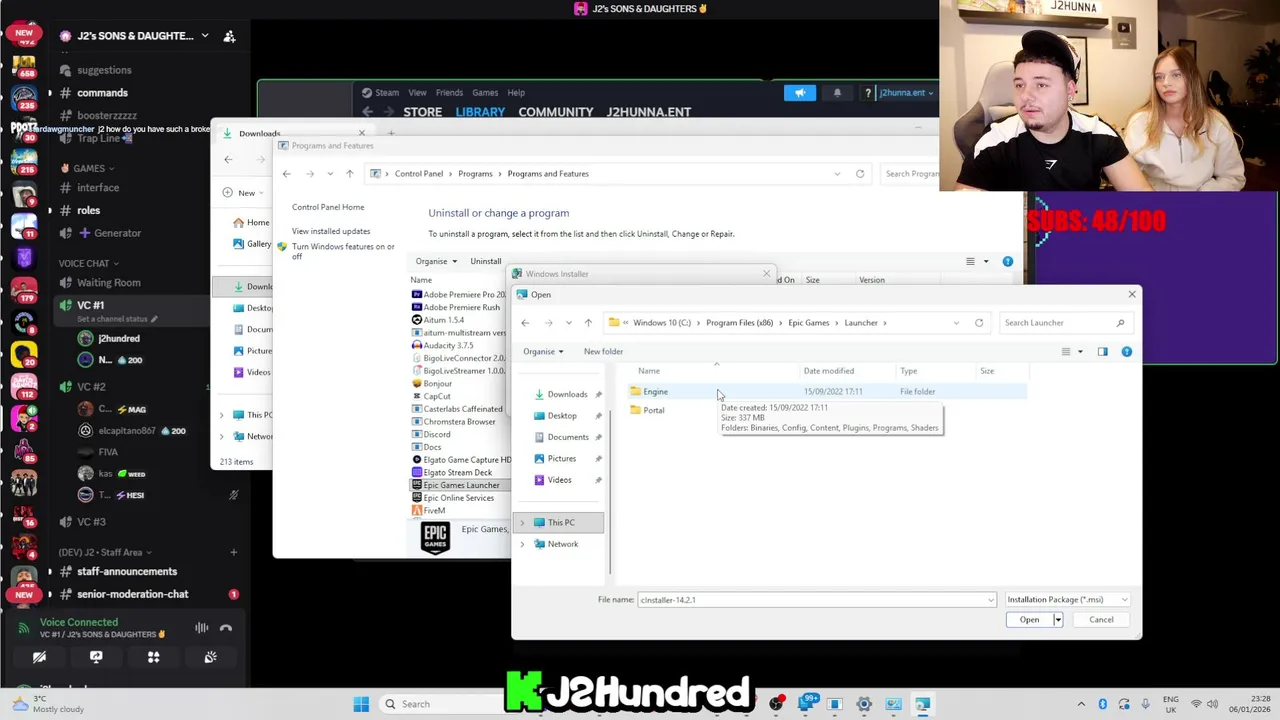Click the Windows taskbar Search box
The height and width of the screenshot is (720, 1280).
(x=442, y=704)
